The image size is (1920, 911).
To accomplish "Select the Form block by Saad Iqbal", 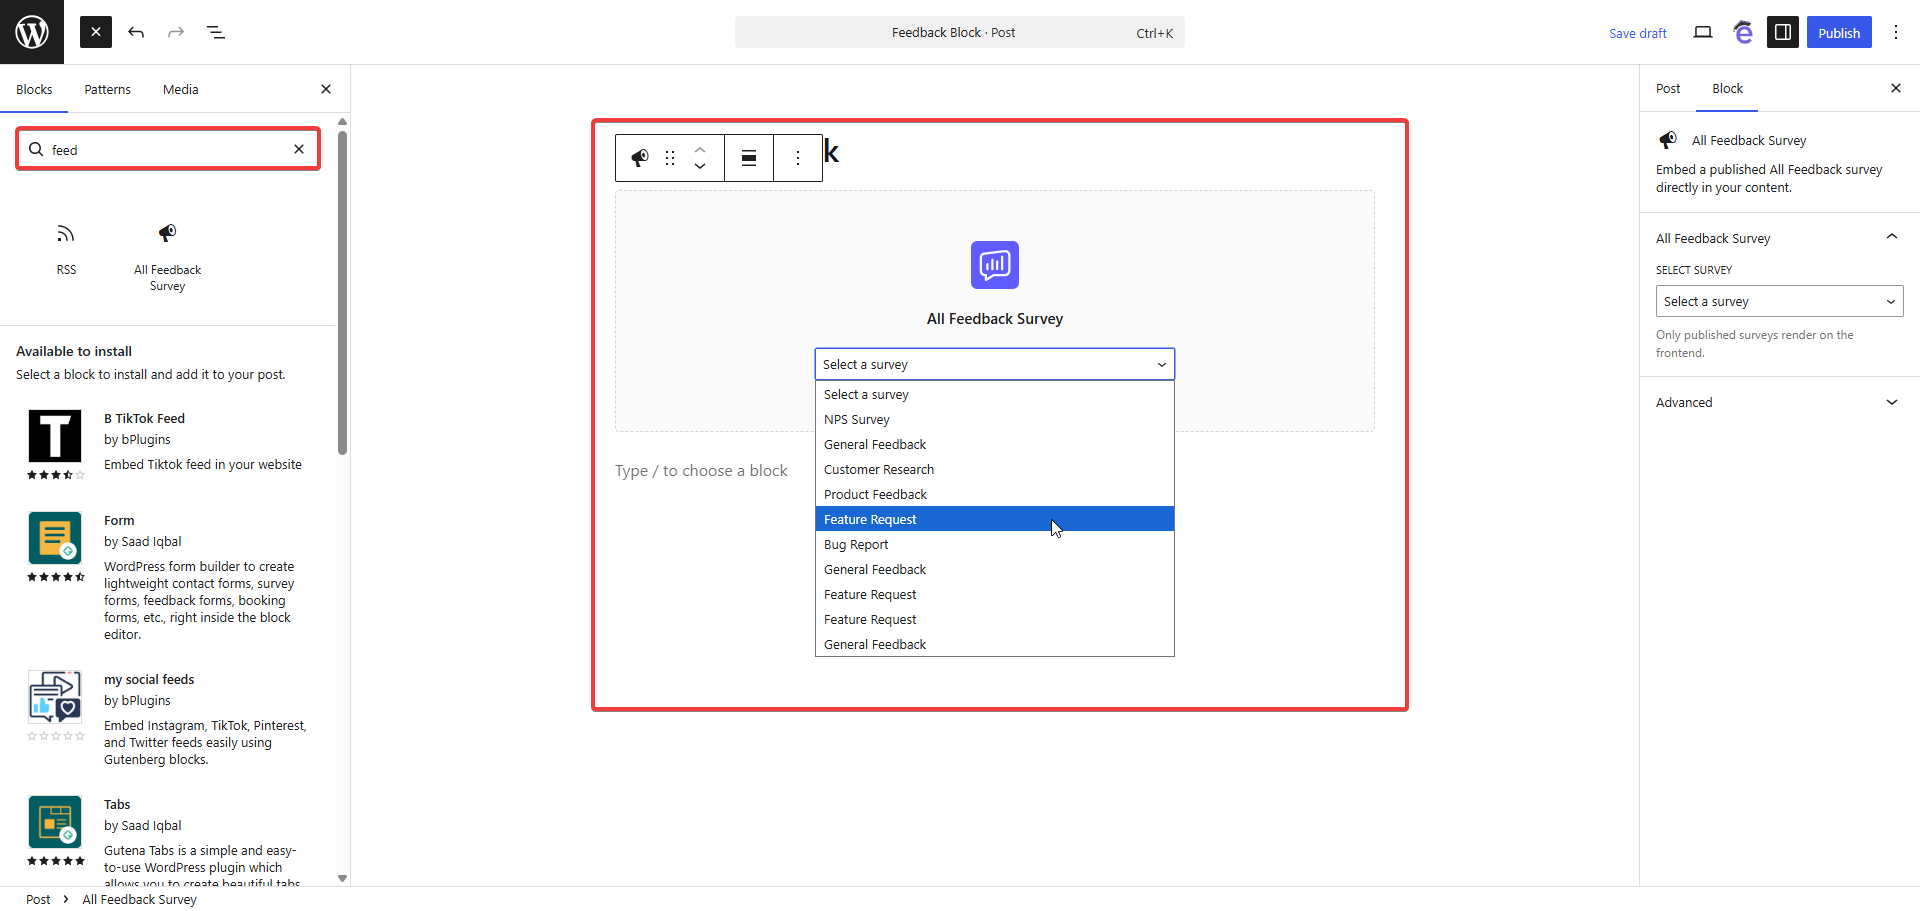I will [168, 577].
